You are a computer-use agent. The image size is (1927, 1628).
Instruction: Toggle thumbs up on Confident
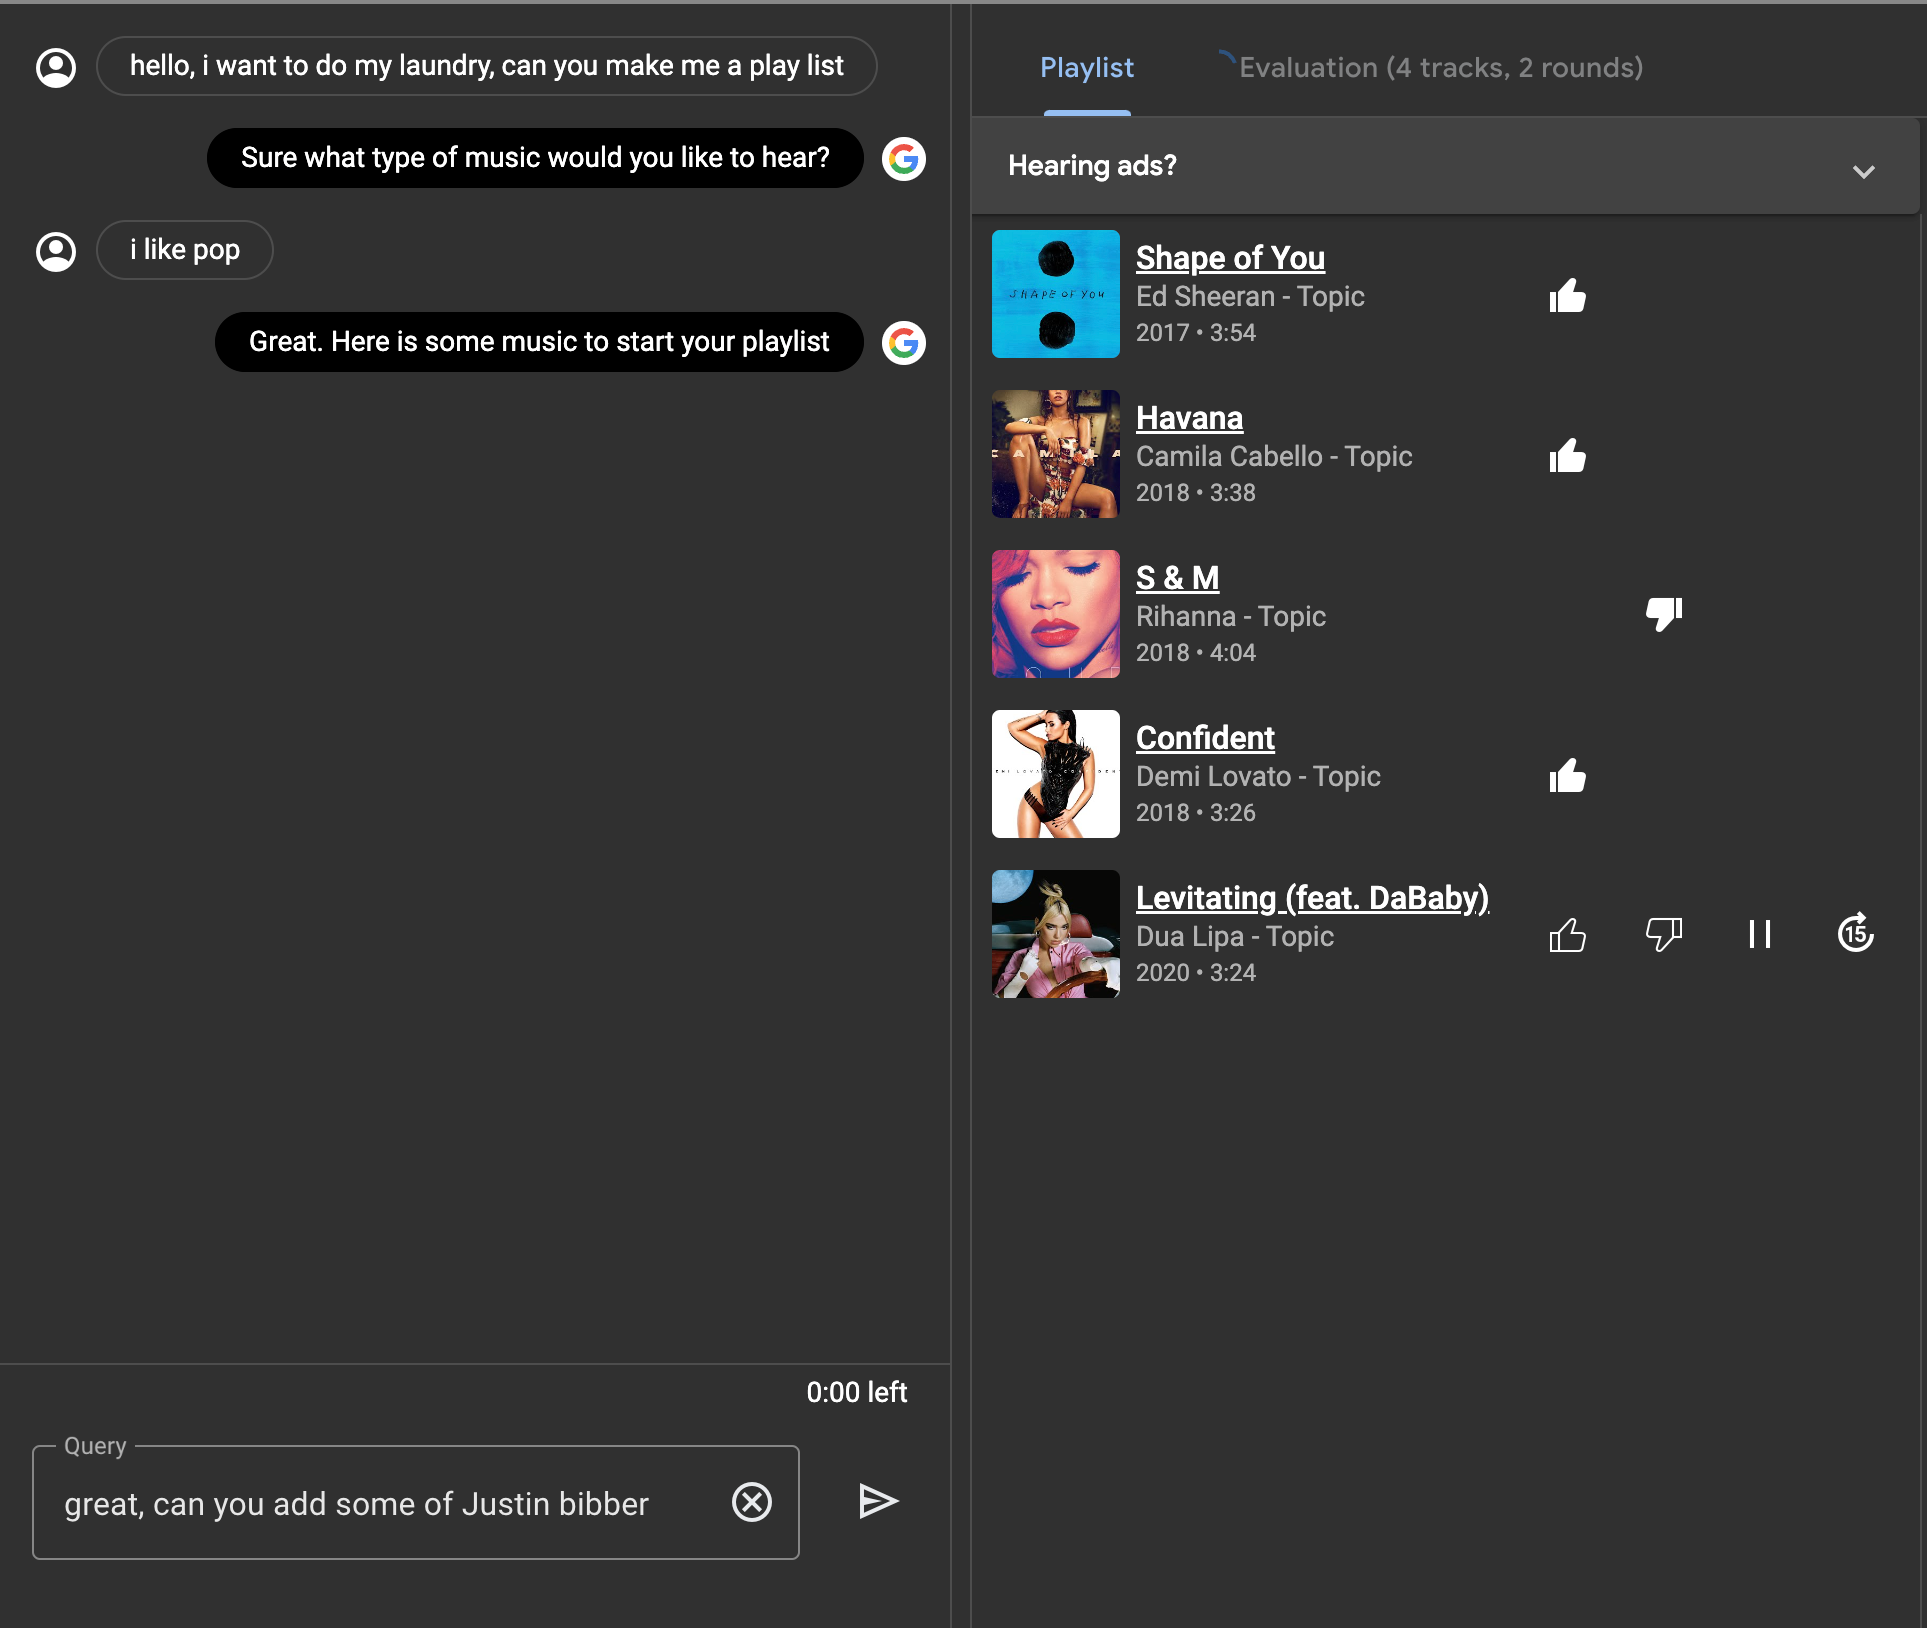pyautogui.click(x=1567, y=775)
